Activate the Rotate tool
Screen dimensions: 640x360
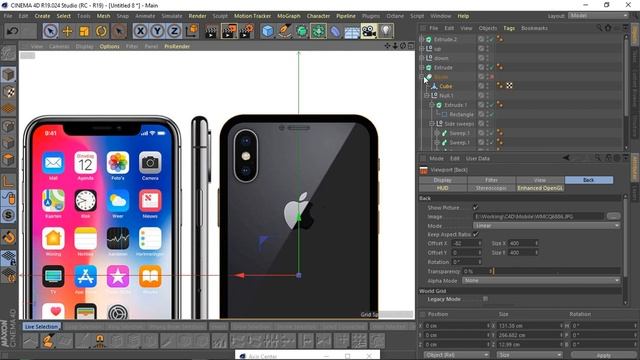tap(101, 31)
